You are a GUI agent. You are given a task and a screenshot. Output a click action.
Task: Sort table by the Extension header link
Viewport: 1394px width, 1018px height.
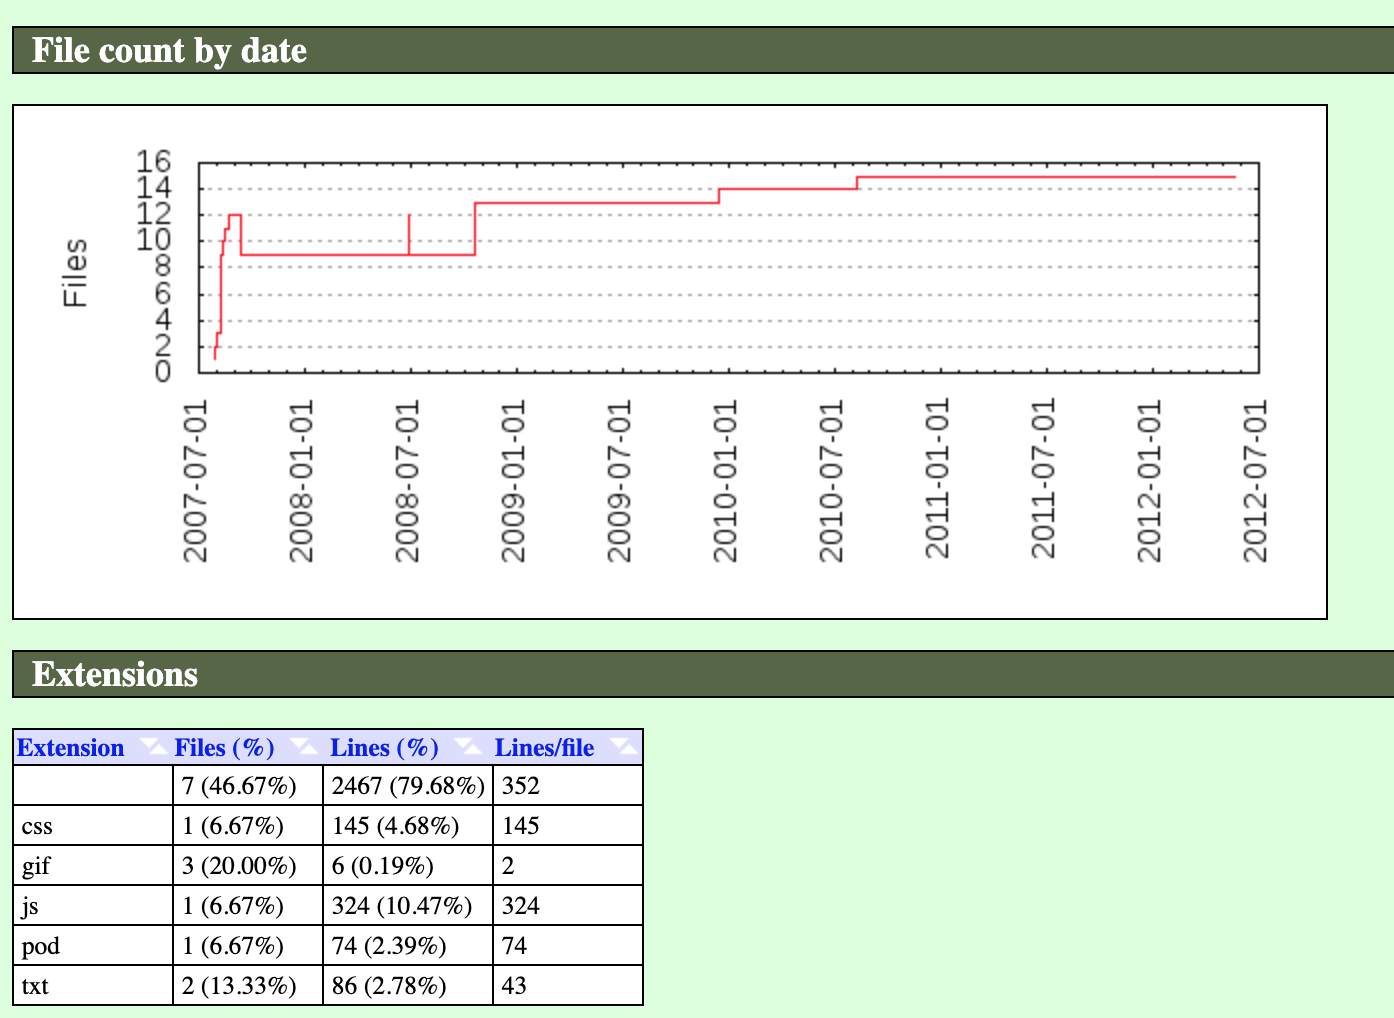(70, 748)
